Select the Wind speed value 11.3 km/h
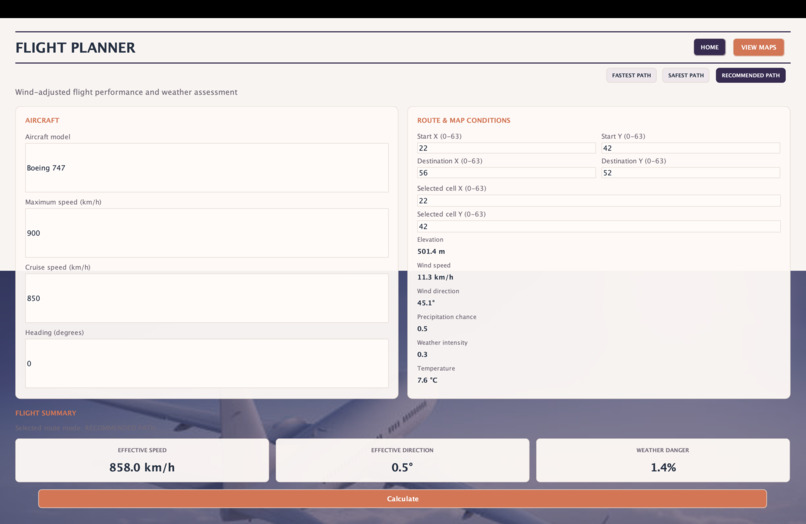This screenshot has width=806, height=524. (435, 277)
